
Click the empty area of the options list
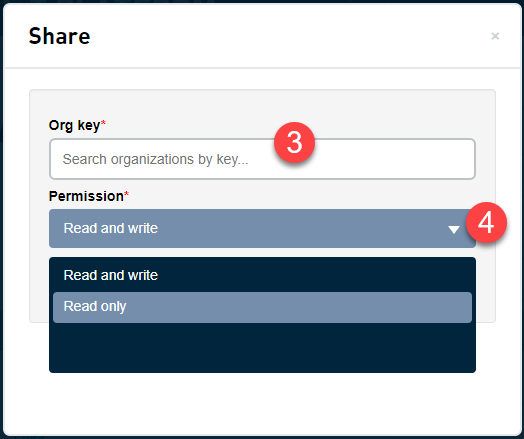point(262,347)
